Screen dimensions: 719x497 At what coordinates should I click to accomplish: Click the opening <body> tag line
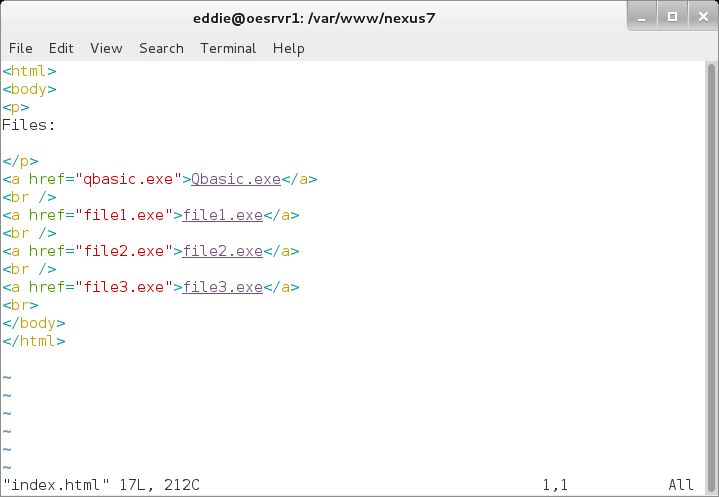click(x=29, y=89)
